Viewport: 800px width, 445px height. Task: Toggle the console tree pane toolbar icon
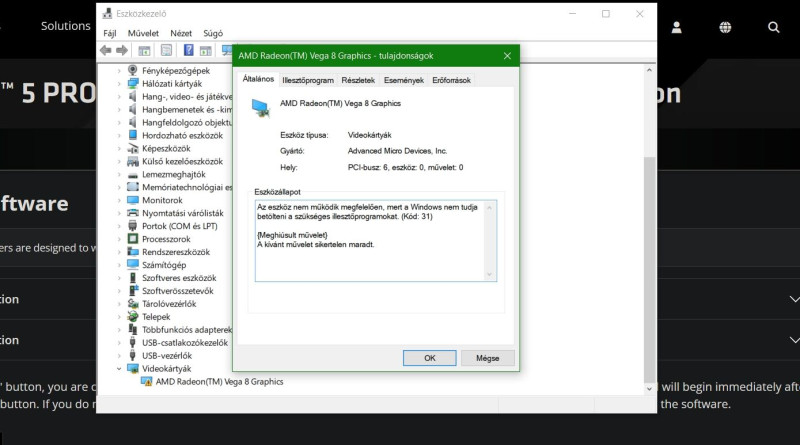[144, 50]
